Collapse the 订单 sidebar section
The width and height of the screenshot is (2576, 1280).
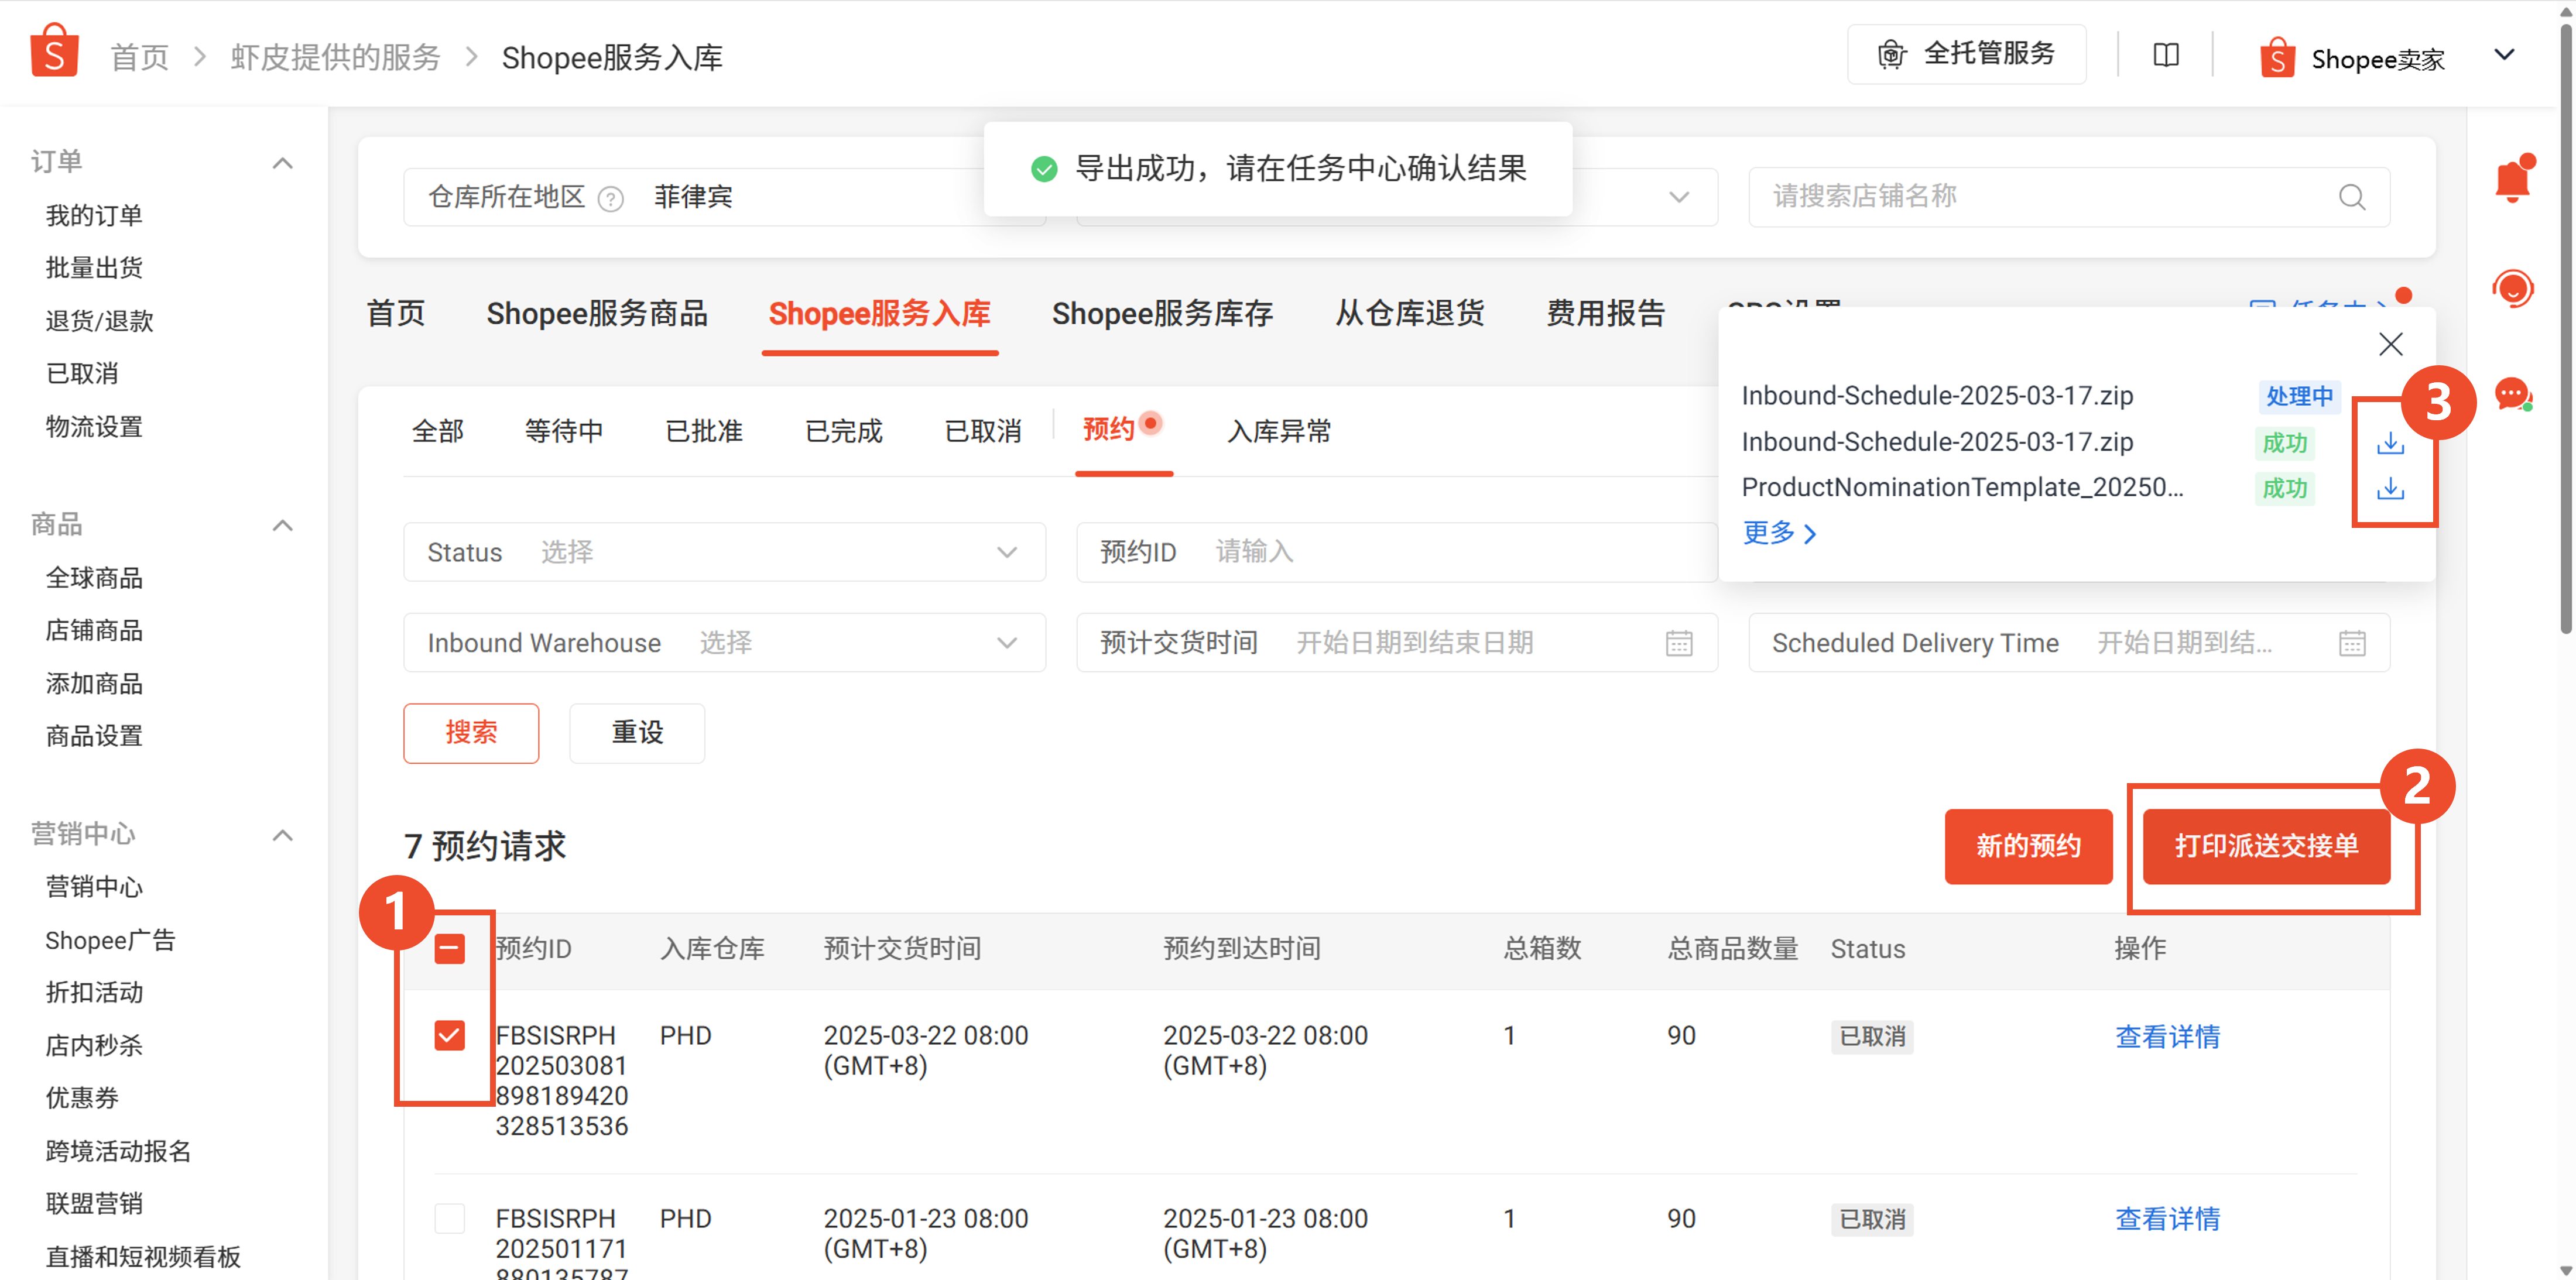tap(283, 163)
